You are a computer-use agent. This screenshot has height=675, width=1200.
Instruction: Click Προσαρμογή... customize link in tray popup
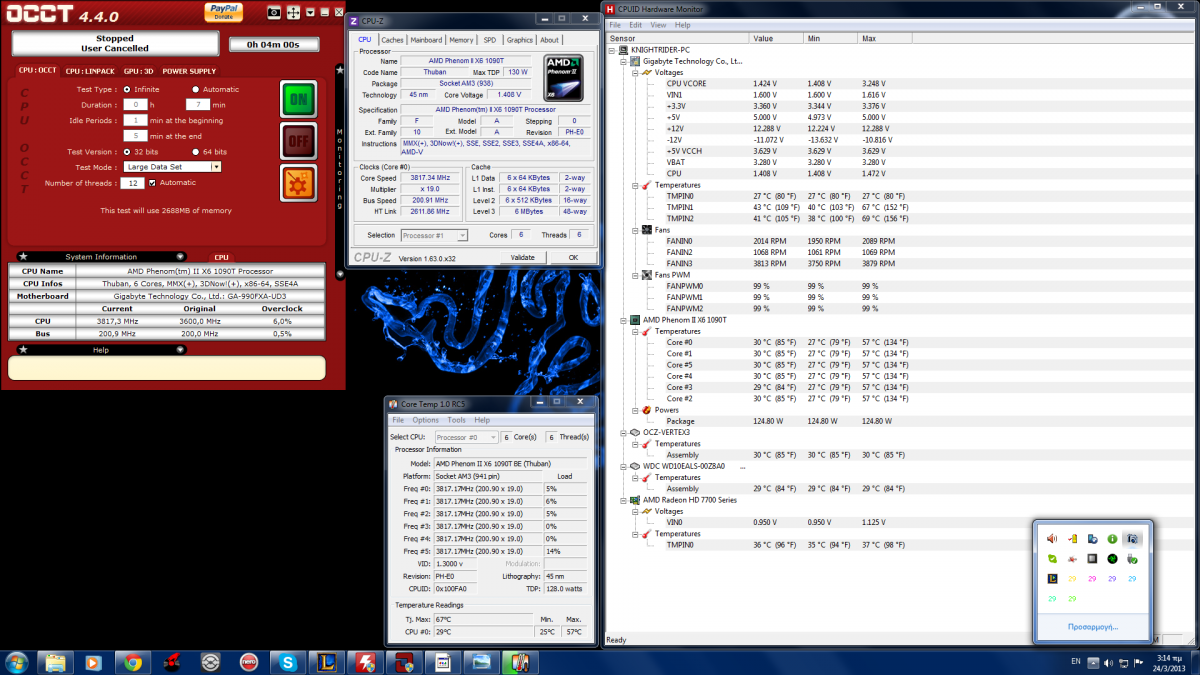point(1092,627)
